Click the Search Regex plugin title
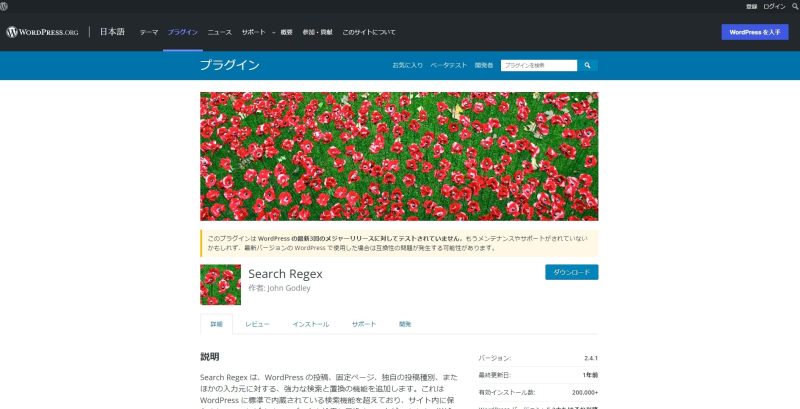This screenshot has width=800, height=409. 285,274
